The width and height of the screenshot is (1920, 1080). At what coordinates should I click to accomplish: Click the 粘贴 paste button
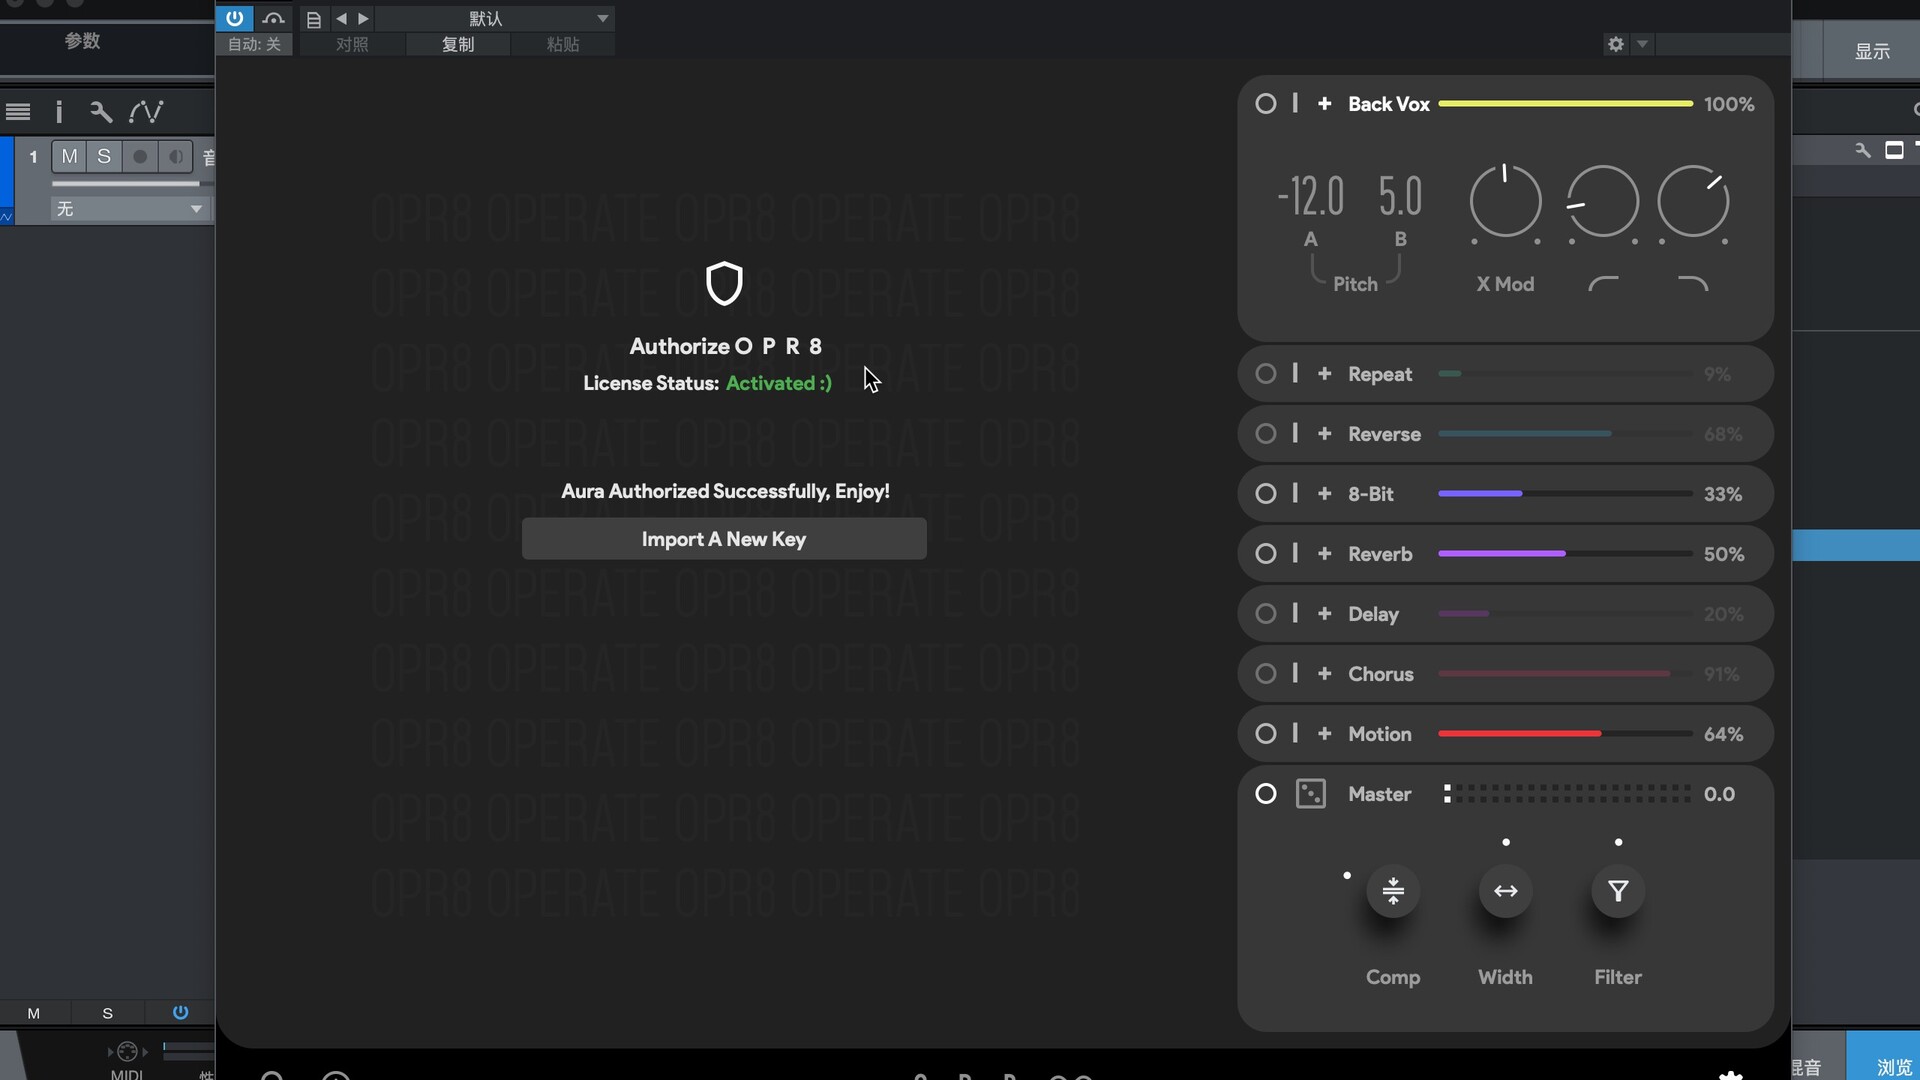coord(562,44)
